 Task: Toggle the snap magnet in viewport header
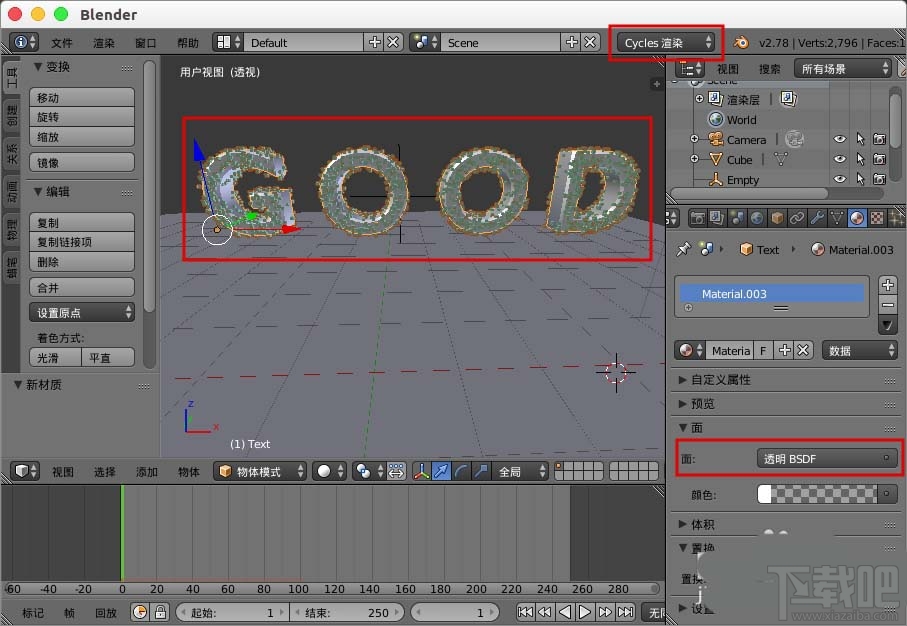point(441,471)
